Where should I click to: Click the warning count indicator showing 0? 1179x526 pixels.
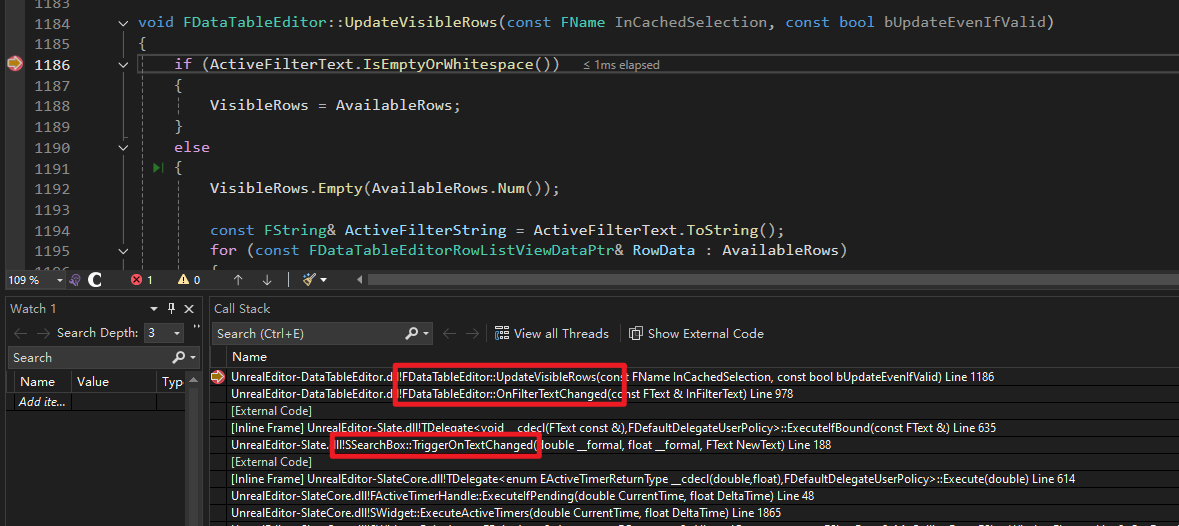coord(189,280)
